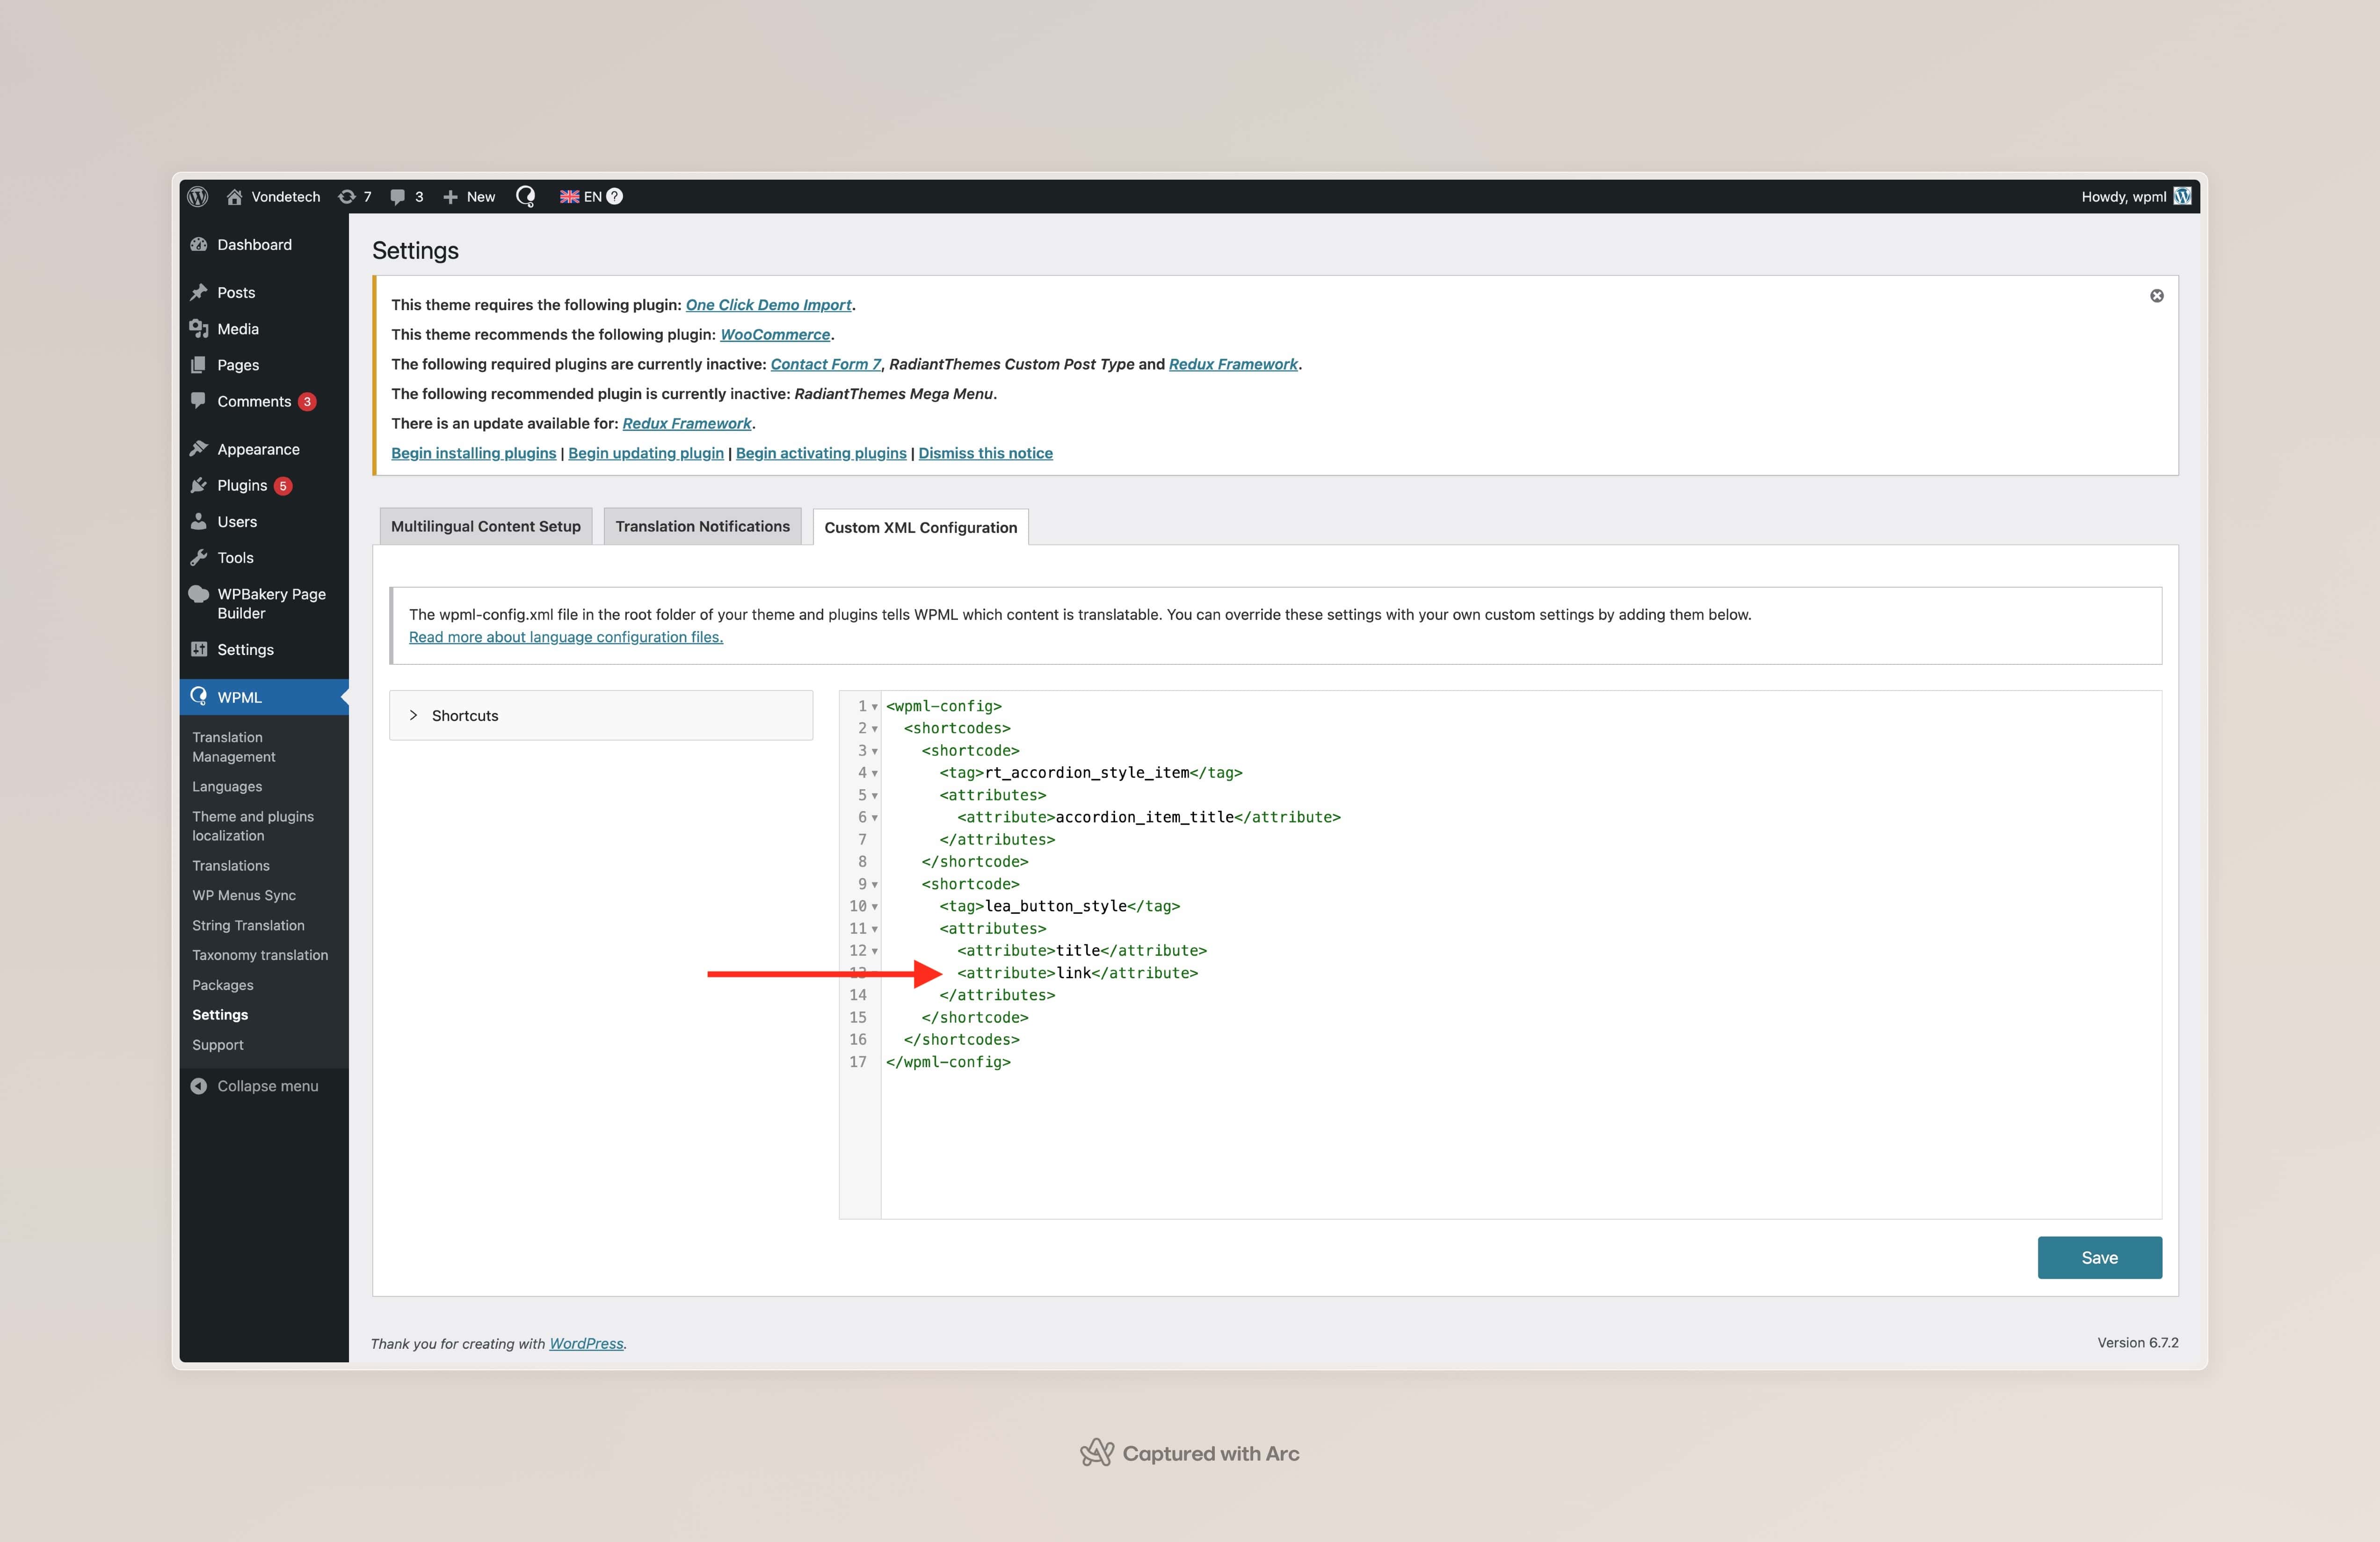
Task: Fold line 3 shortcode block
Action: pos(875,751)
